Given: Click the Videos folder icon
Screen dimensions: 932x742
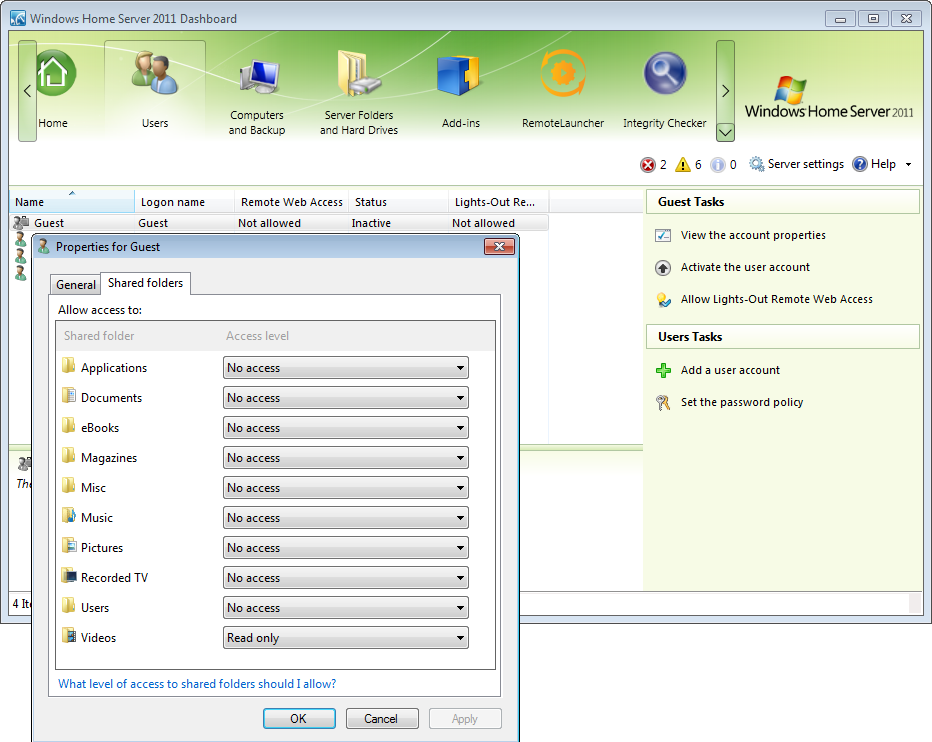Looking at the screenshot, I should click(69, 635).
